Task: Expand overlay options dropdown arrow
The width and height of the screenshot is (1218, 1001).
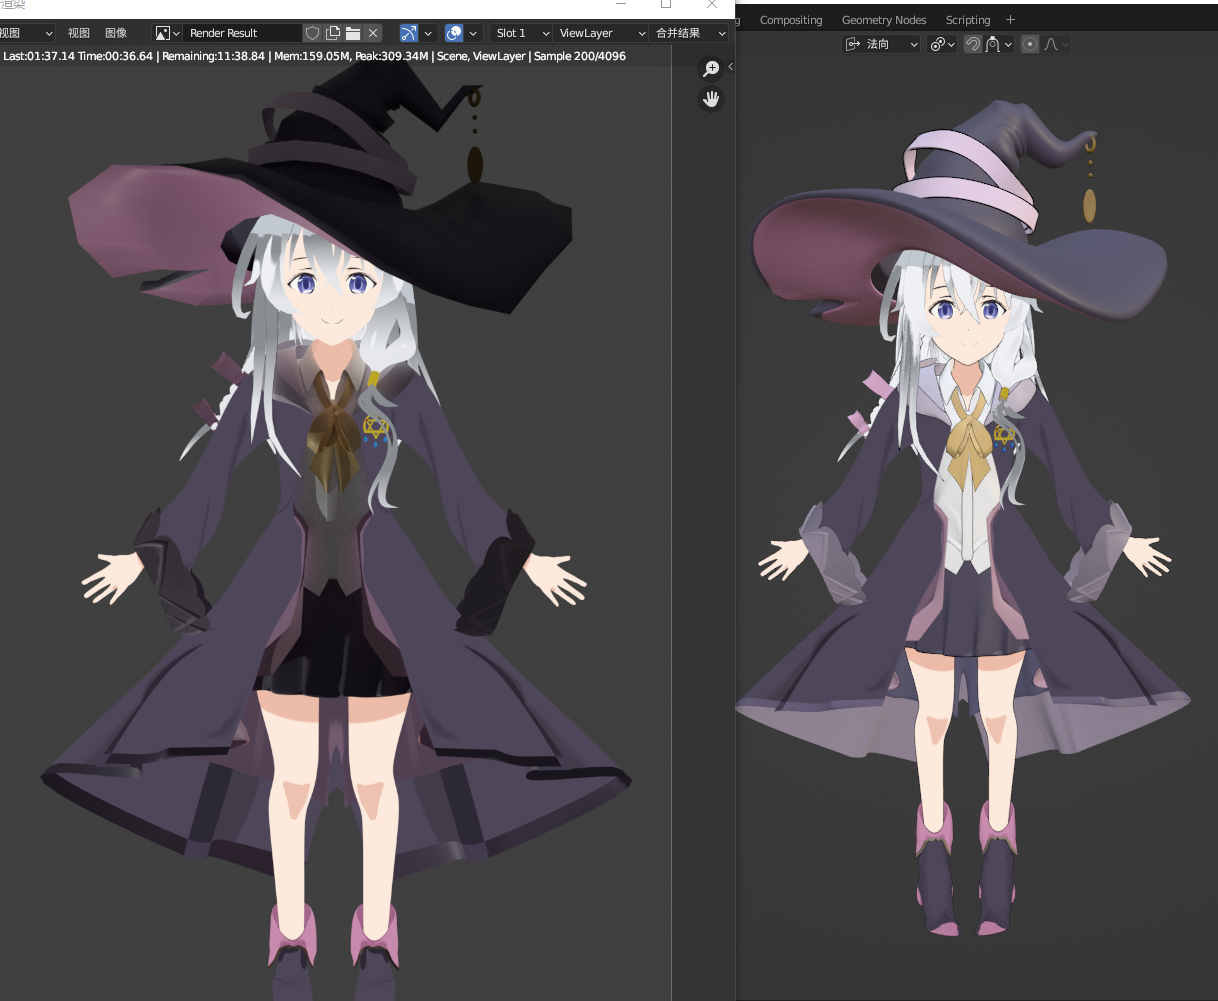Action: coord(473,33)
